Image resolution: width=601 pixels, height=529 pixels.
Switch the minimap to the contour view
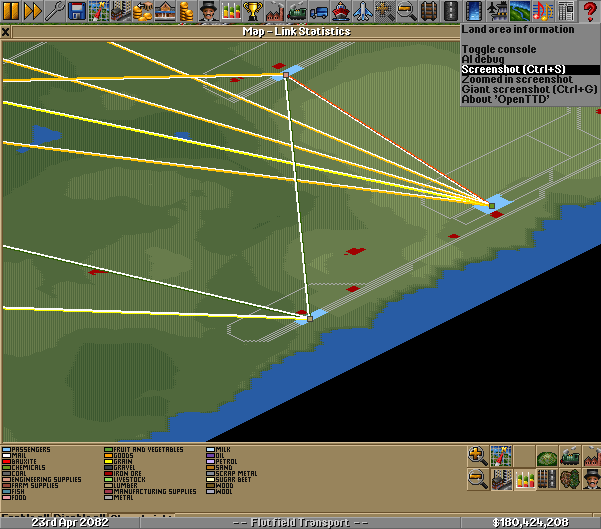pos(547,456)
